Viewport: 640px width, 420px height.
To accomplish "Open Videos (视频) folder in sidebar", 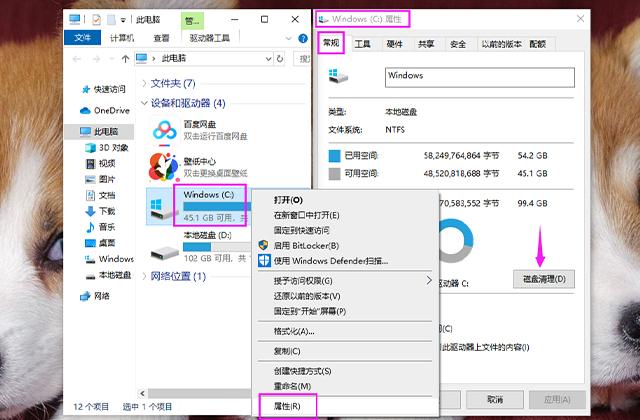I will 100,164.
